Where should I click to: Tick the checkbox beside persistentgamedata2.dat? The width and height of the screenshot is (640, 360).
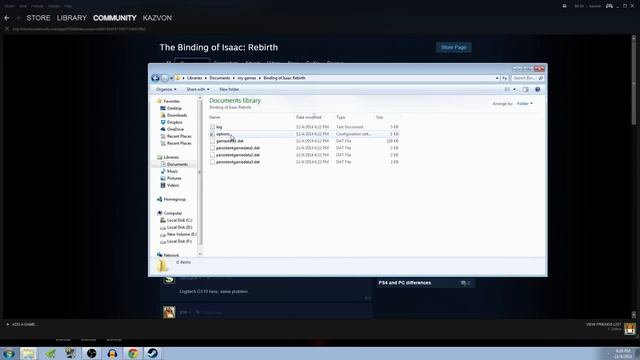click(212, 155)
